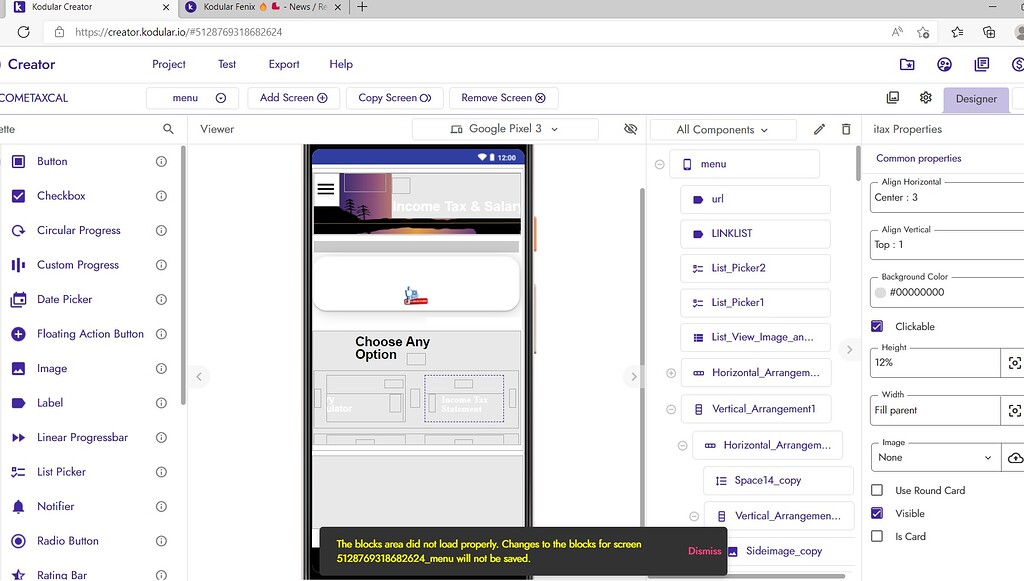Click the Add Screen button
The image size is (1024, 581).
(293, 98)
